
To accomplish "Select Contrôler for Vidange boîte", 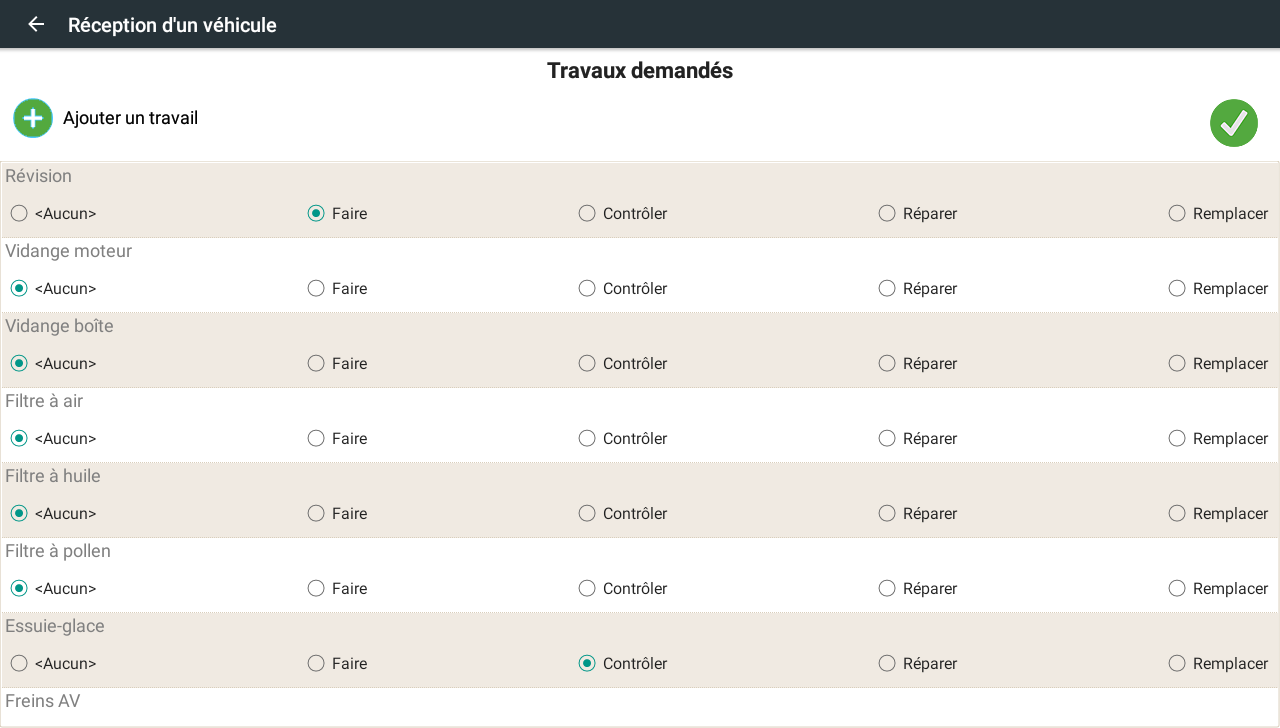I will coord(587,363).
